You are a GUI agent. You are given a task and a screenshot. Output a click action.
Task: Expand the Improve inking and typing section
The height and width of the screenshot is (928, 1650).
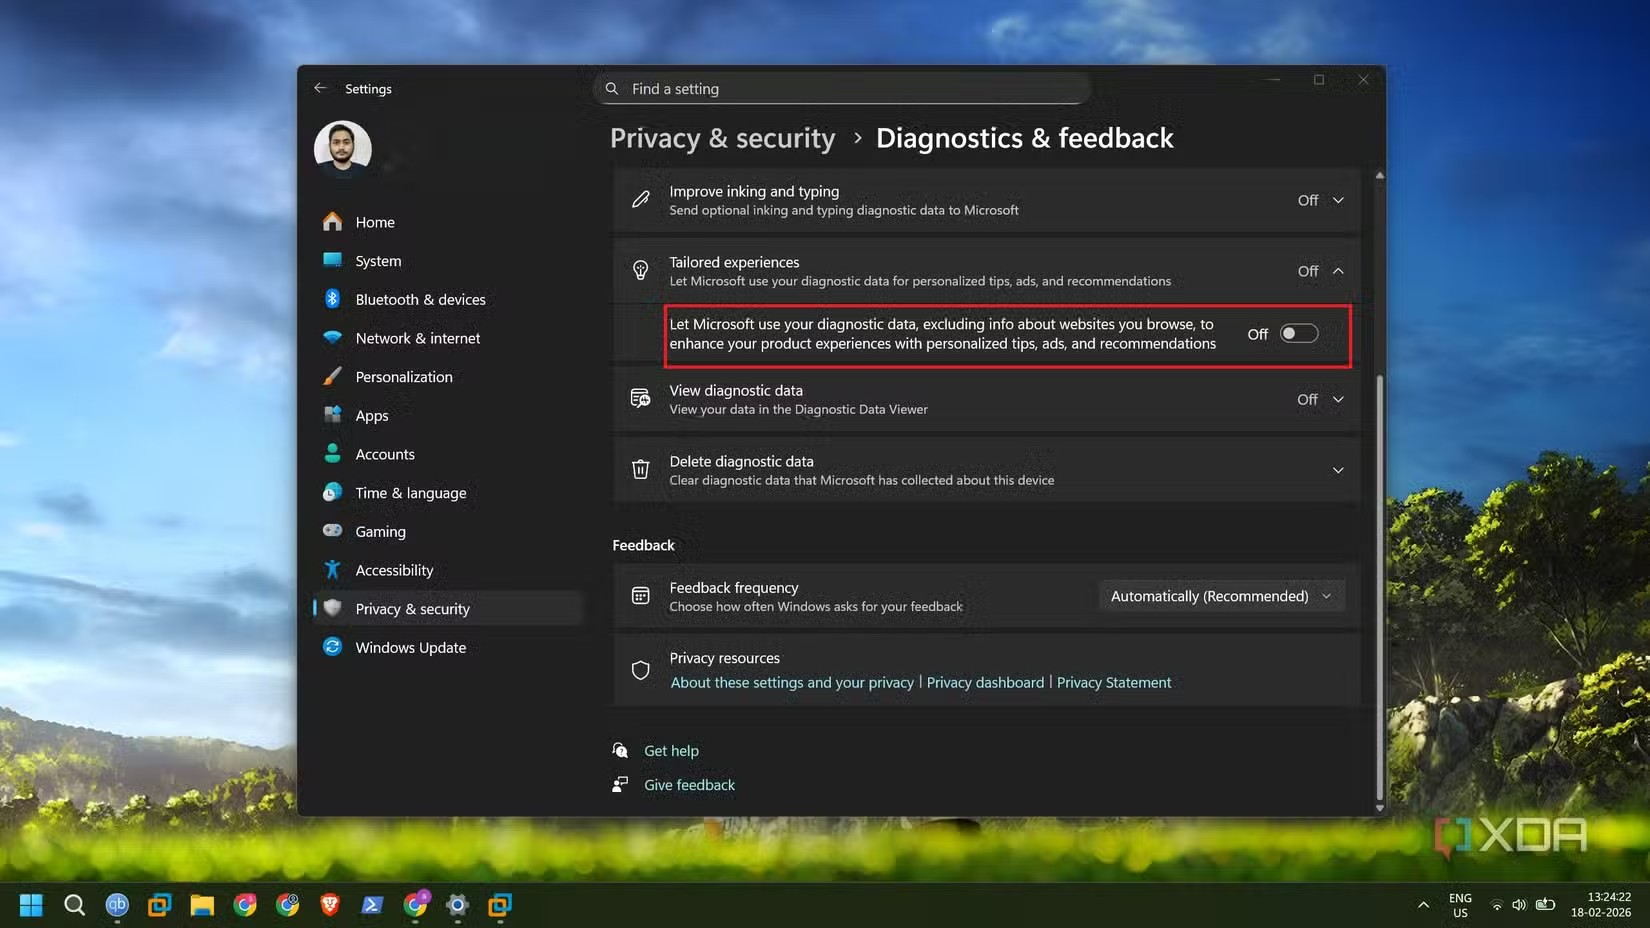click(x=1337, y=200)
